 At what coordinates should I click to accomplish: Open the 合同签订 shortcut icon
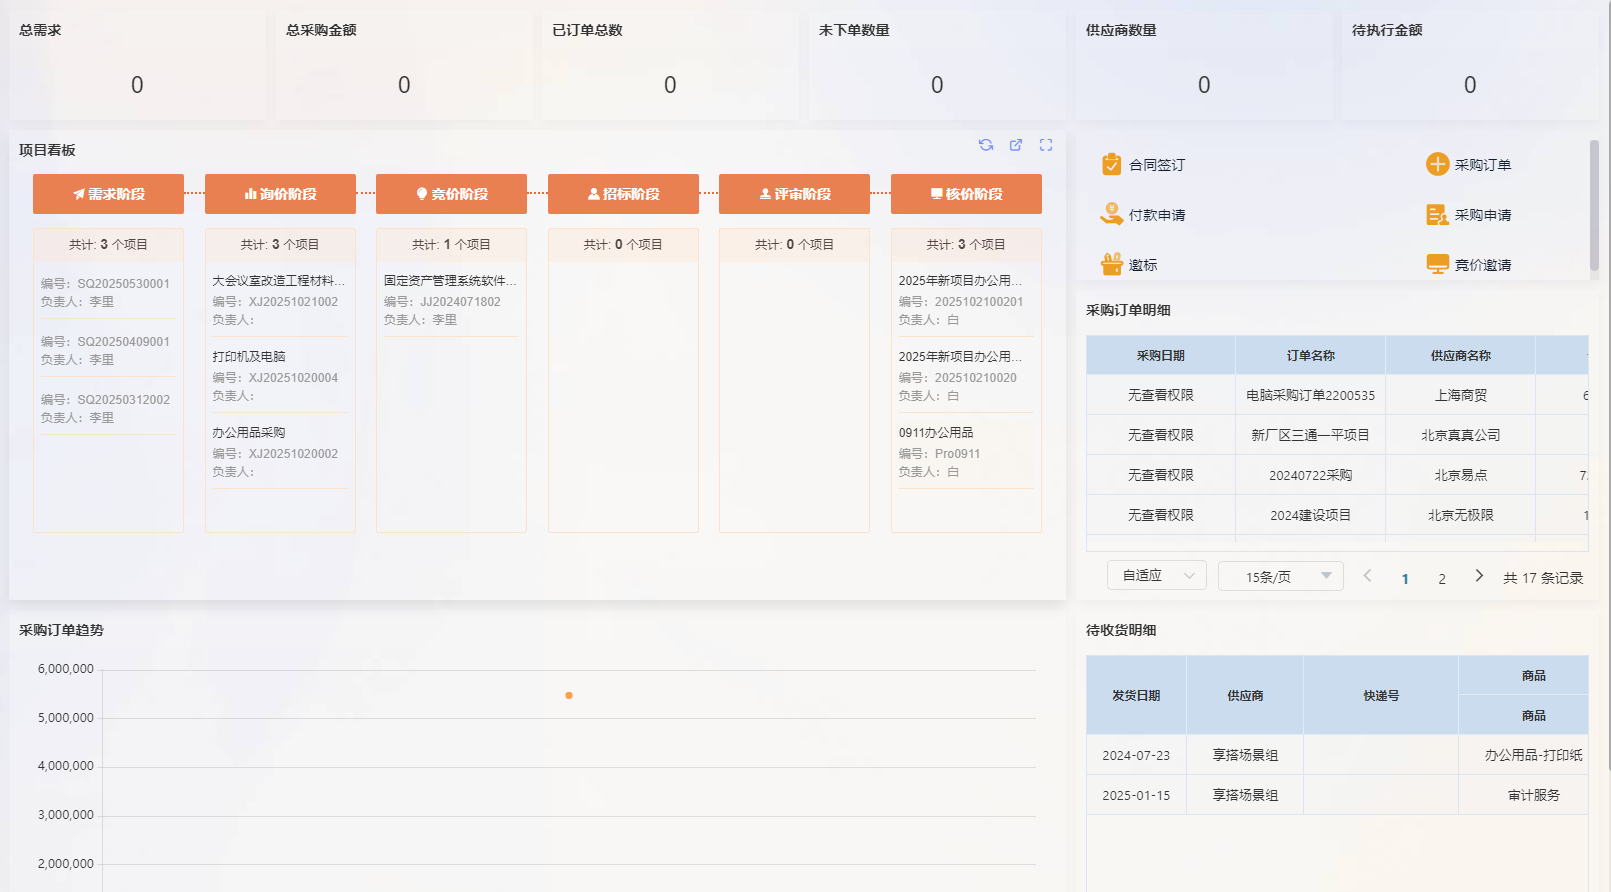(x=1111, y=165)
